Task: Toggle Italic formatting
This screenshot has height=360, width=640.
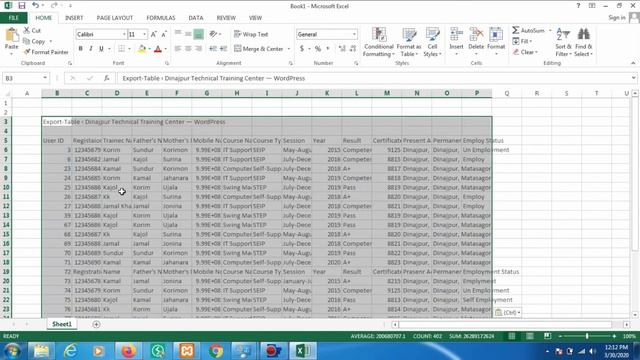Action: [x=91, y=49]
